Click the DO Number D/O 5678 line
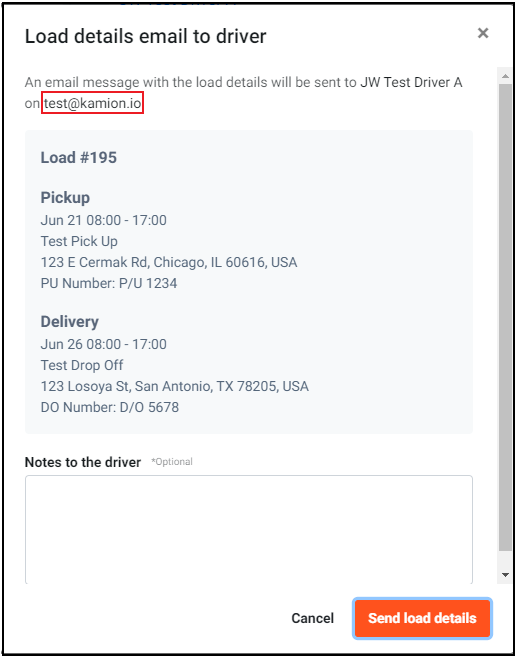This screenshot has width=518, height=658. [x=110, y=407]
